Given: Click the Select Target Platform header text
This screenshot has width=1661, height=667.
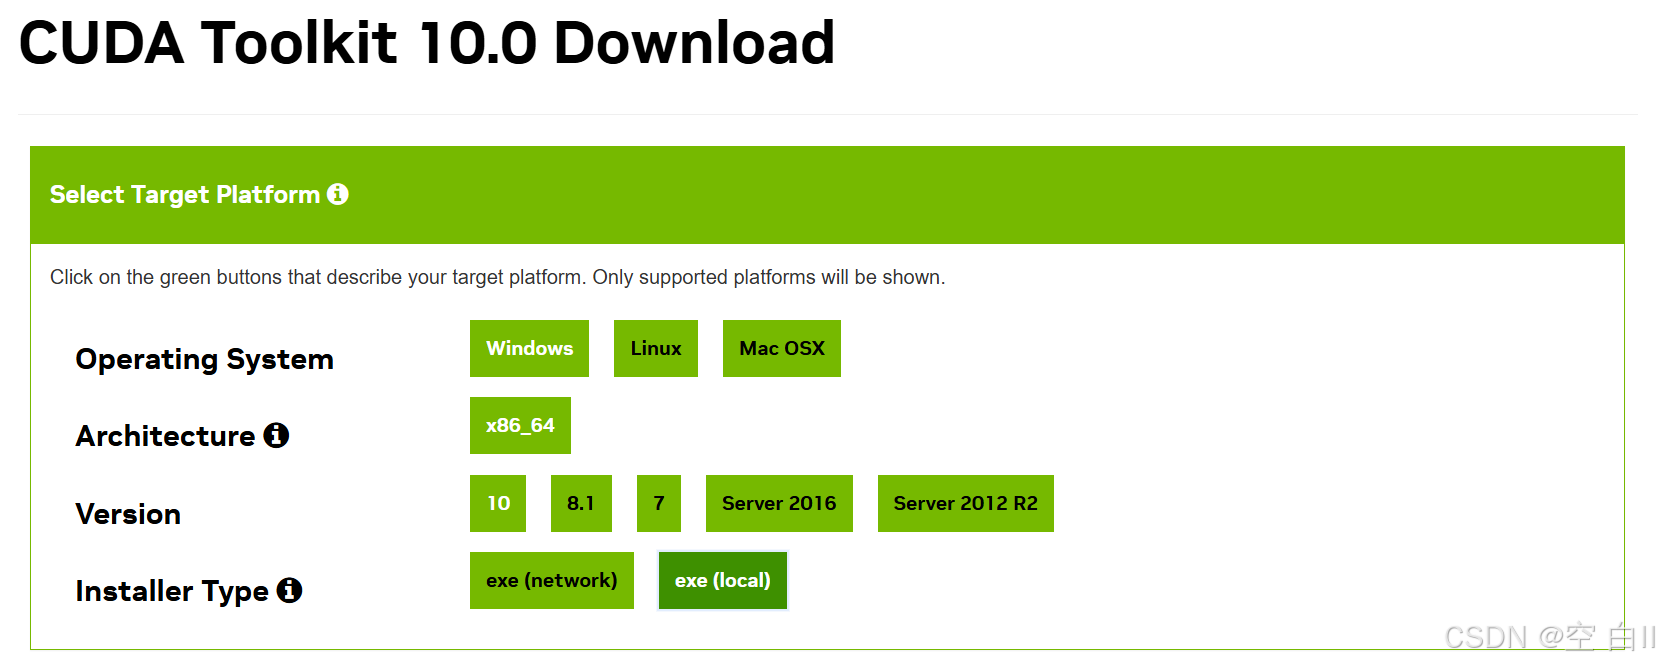Looking at the screenshot, I should [185, 194].
